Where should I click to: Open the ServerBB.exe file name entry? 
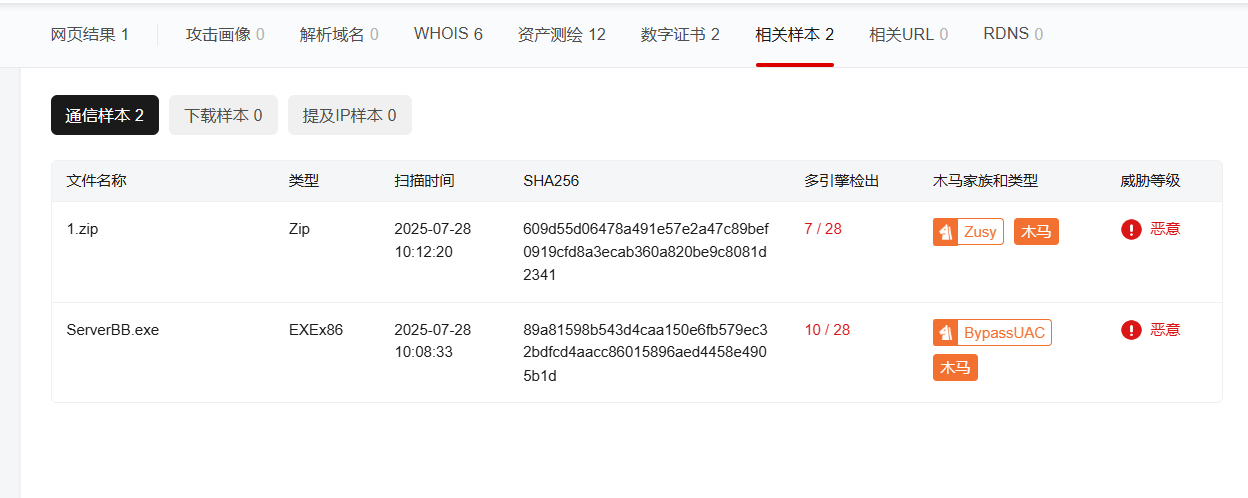[112, 330]
